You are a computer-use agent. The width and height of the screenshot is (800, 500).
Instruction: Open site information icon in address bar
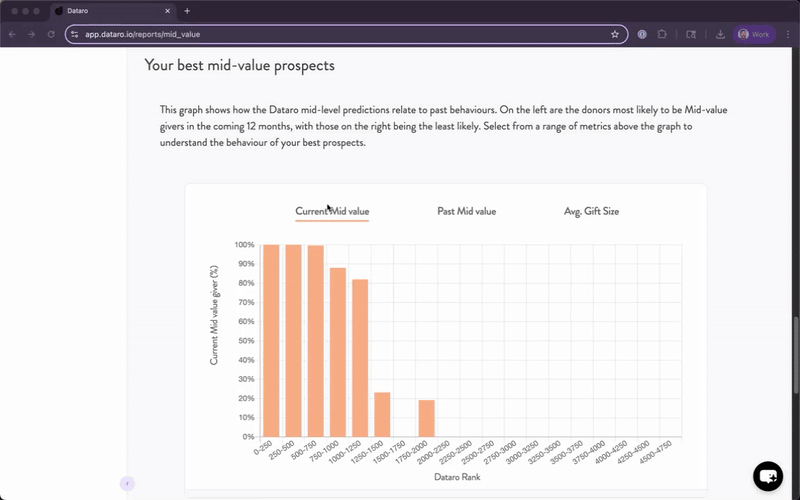click(75, 34)
